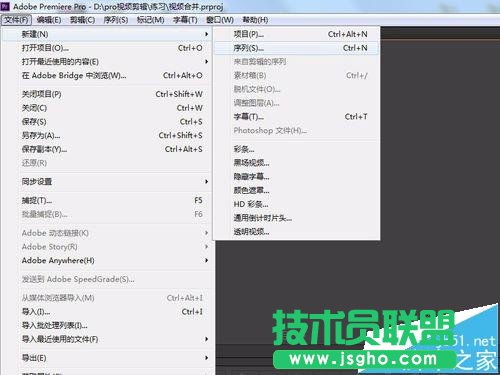Open the 字幕(T) menu in menu bar
500x375 pixels.
tap(185, 20)
